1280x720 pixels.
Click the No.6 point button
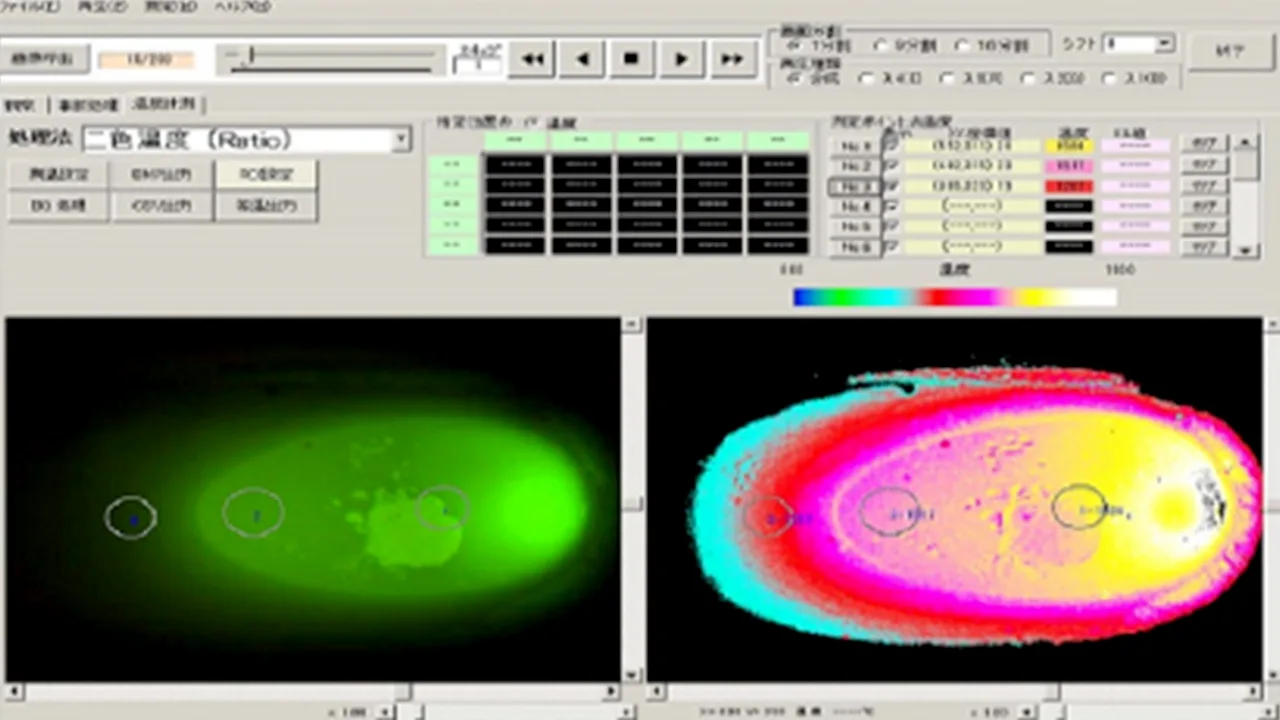855,247
